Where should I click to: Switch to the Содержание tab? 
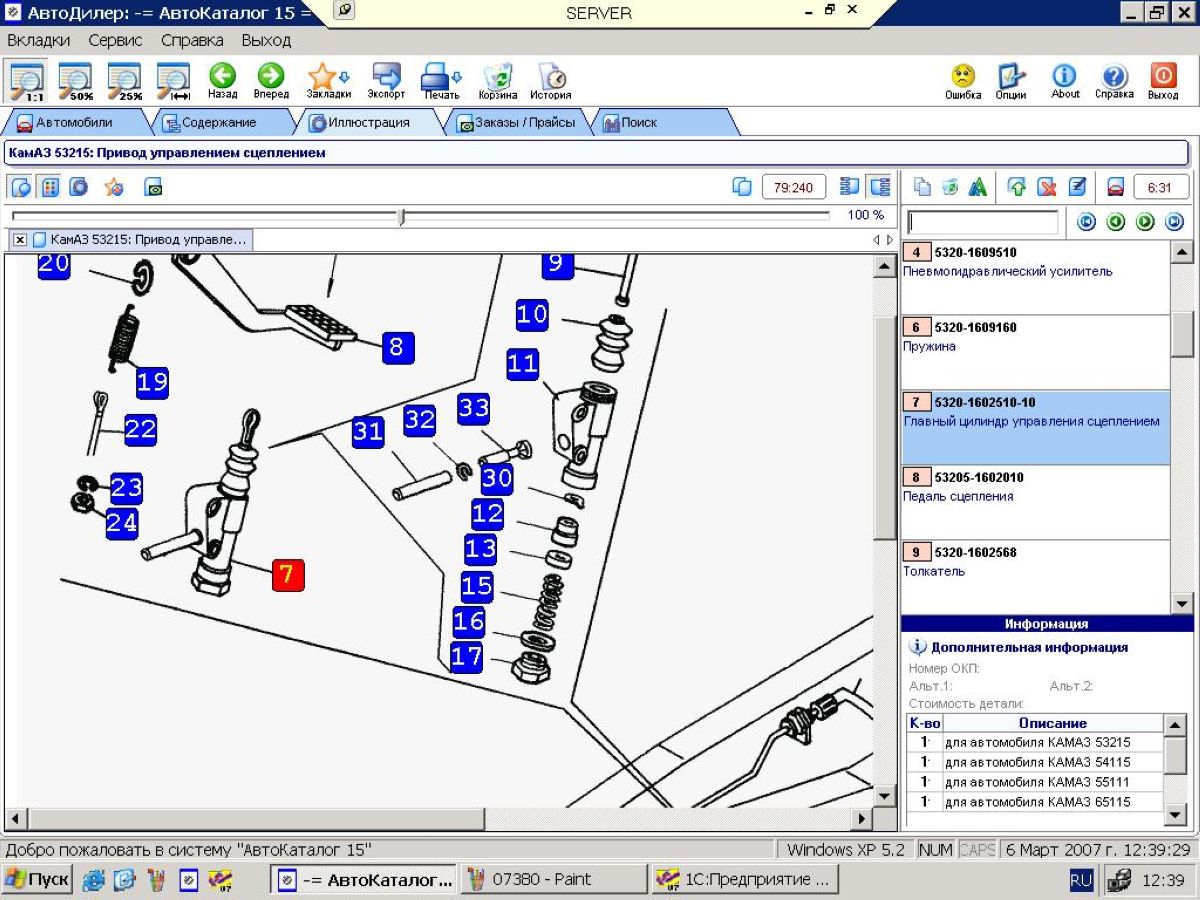[218, 123]
